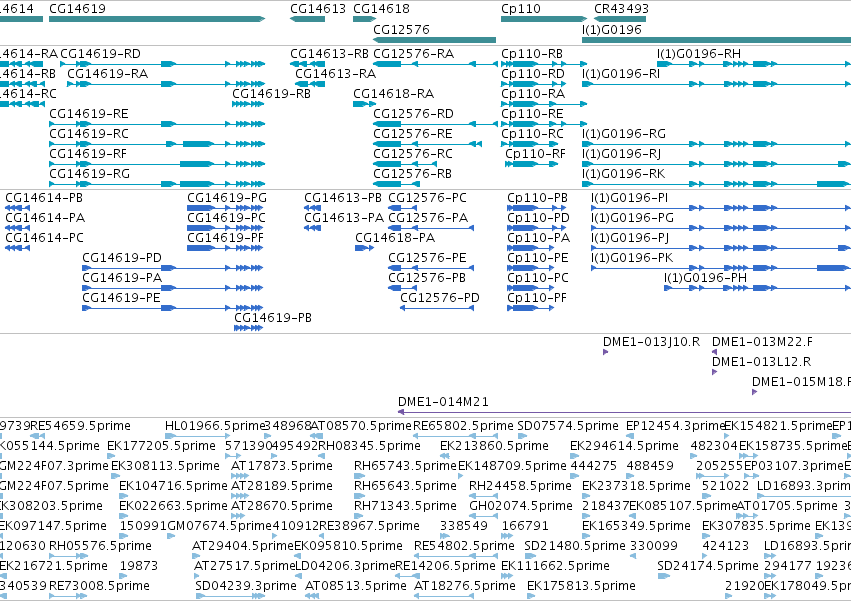The image size is (851, 601).
Task: Click protein CG14614-PB
Action: [x=17, y=208]
